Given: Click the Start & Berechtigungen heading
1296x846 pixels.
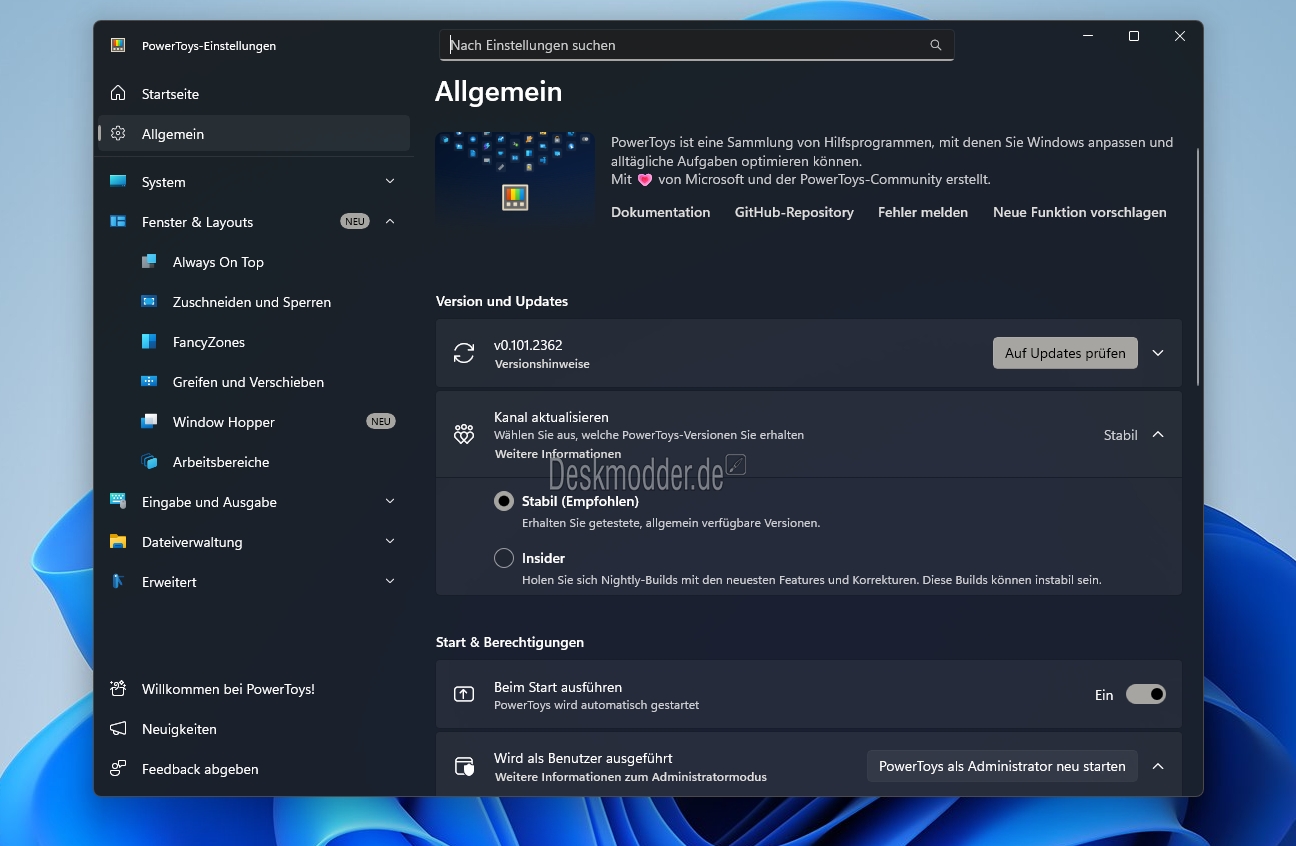Looking at the screenshot, I should (x=510, y=642).
